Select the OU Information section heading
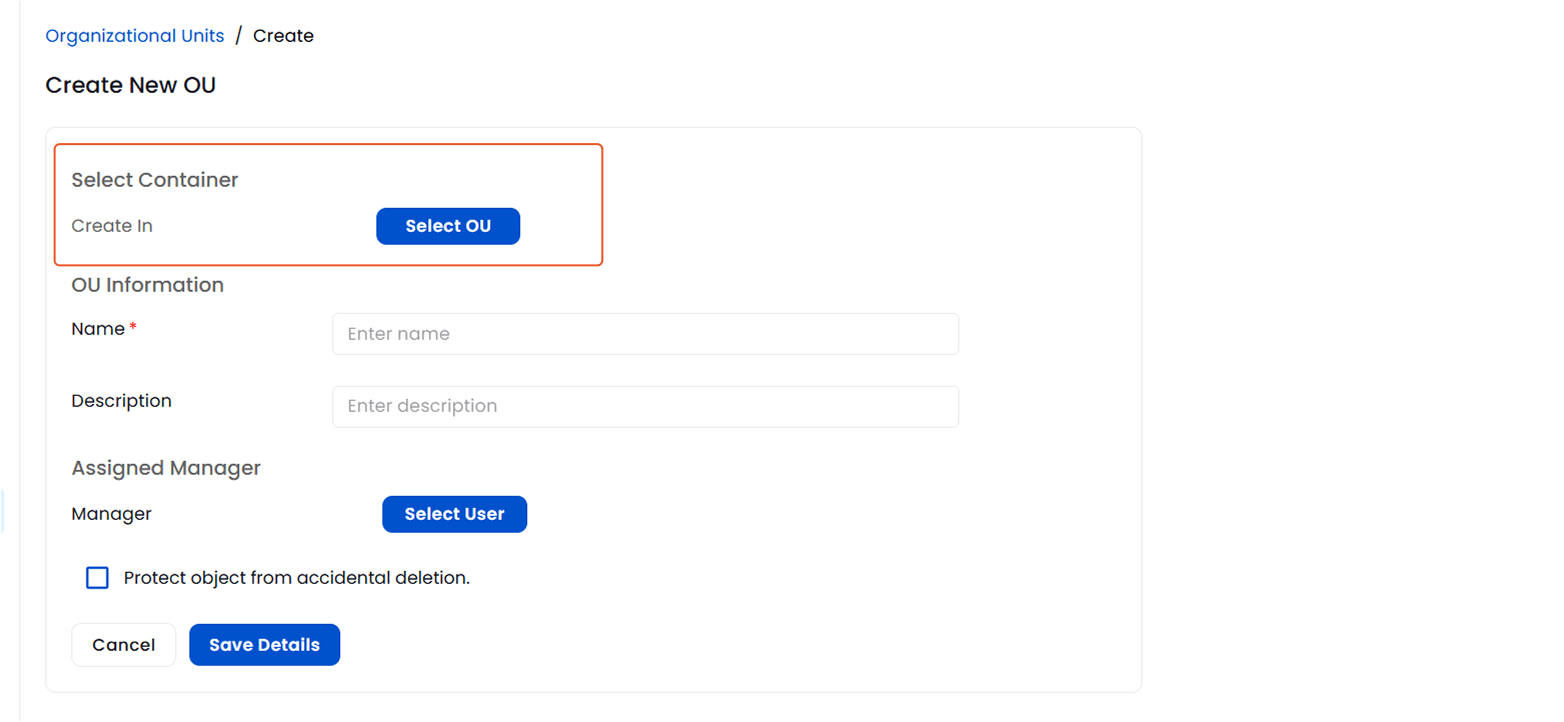The image size is (1564, 722). (147, 285)
